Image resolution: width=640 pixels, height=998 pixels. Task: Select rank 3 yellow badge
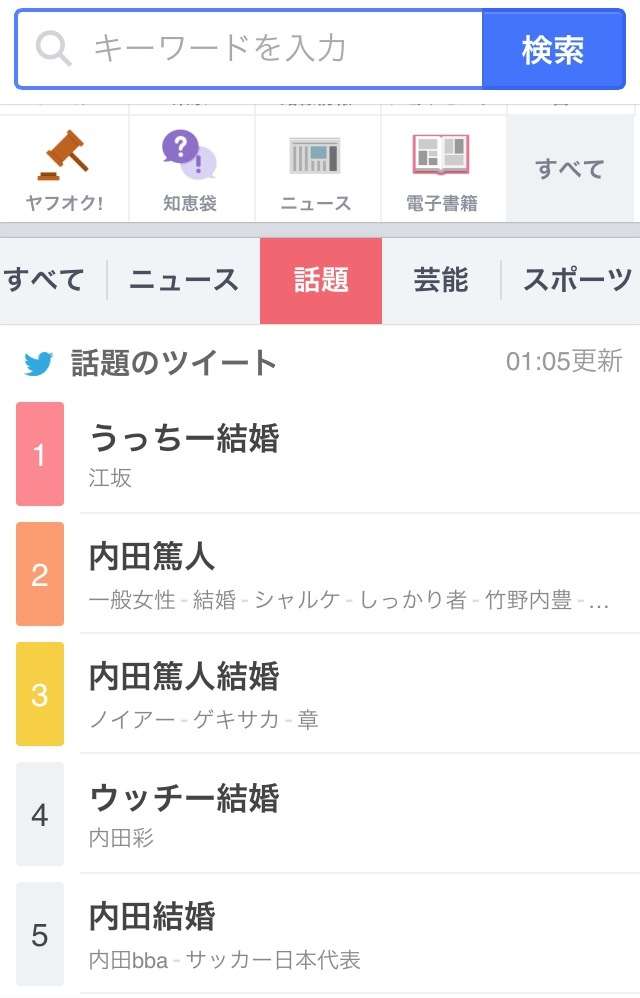[39, 694]
